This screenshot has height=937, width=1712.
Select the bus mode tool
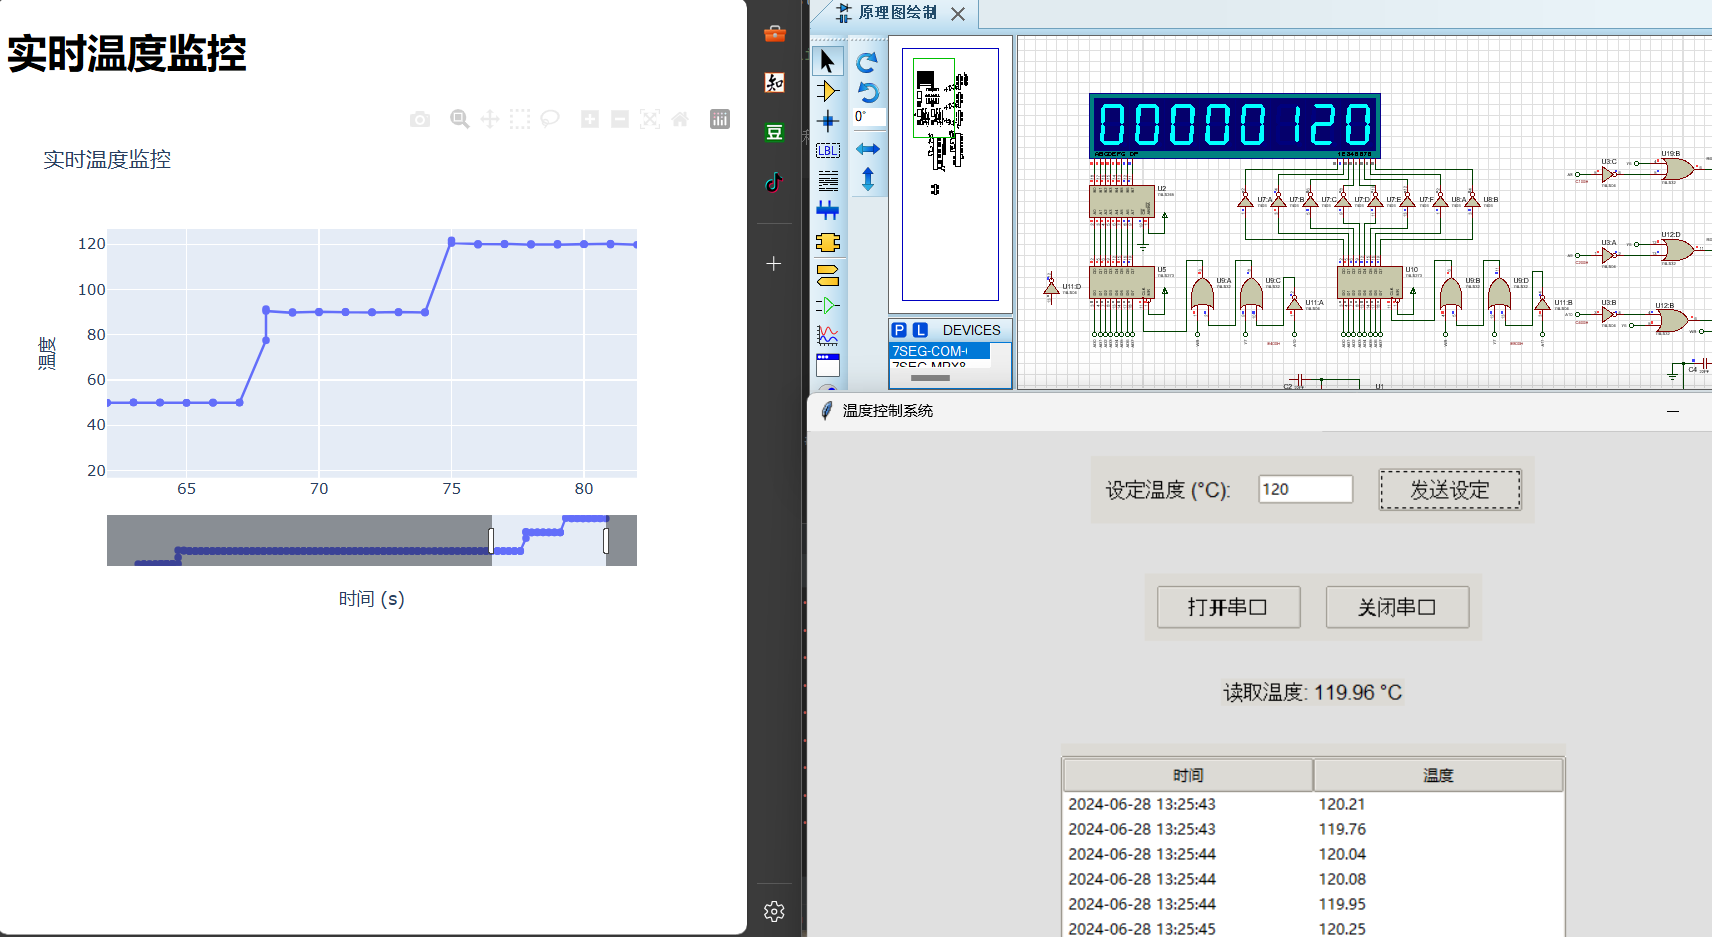click(x=828, y=211)
